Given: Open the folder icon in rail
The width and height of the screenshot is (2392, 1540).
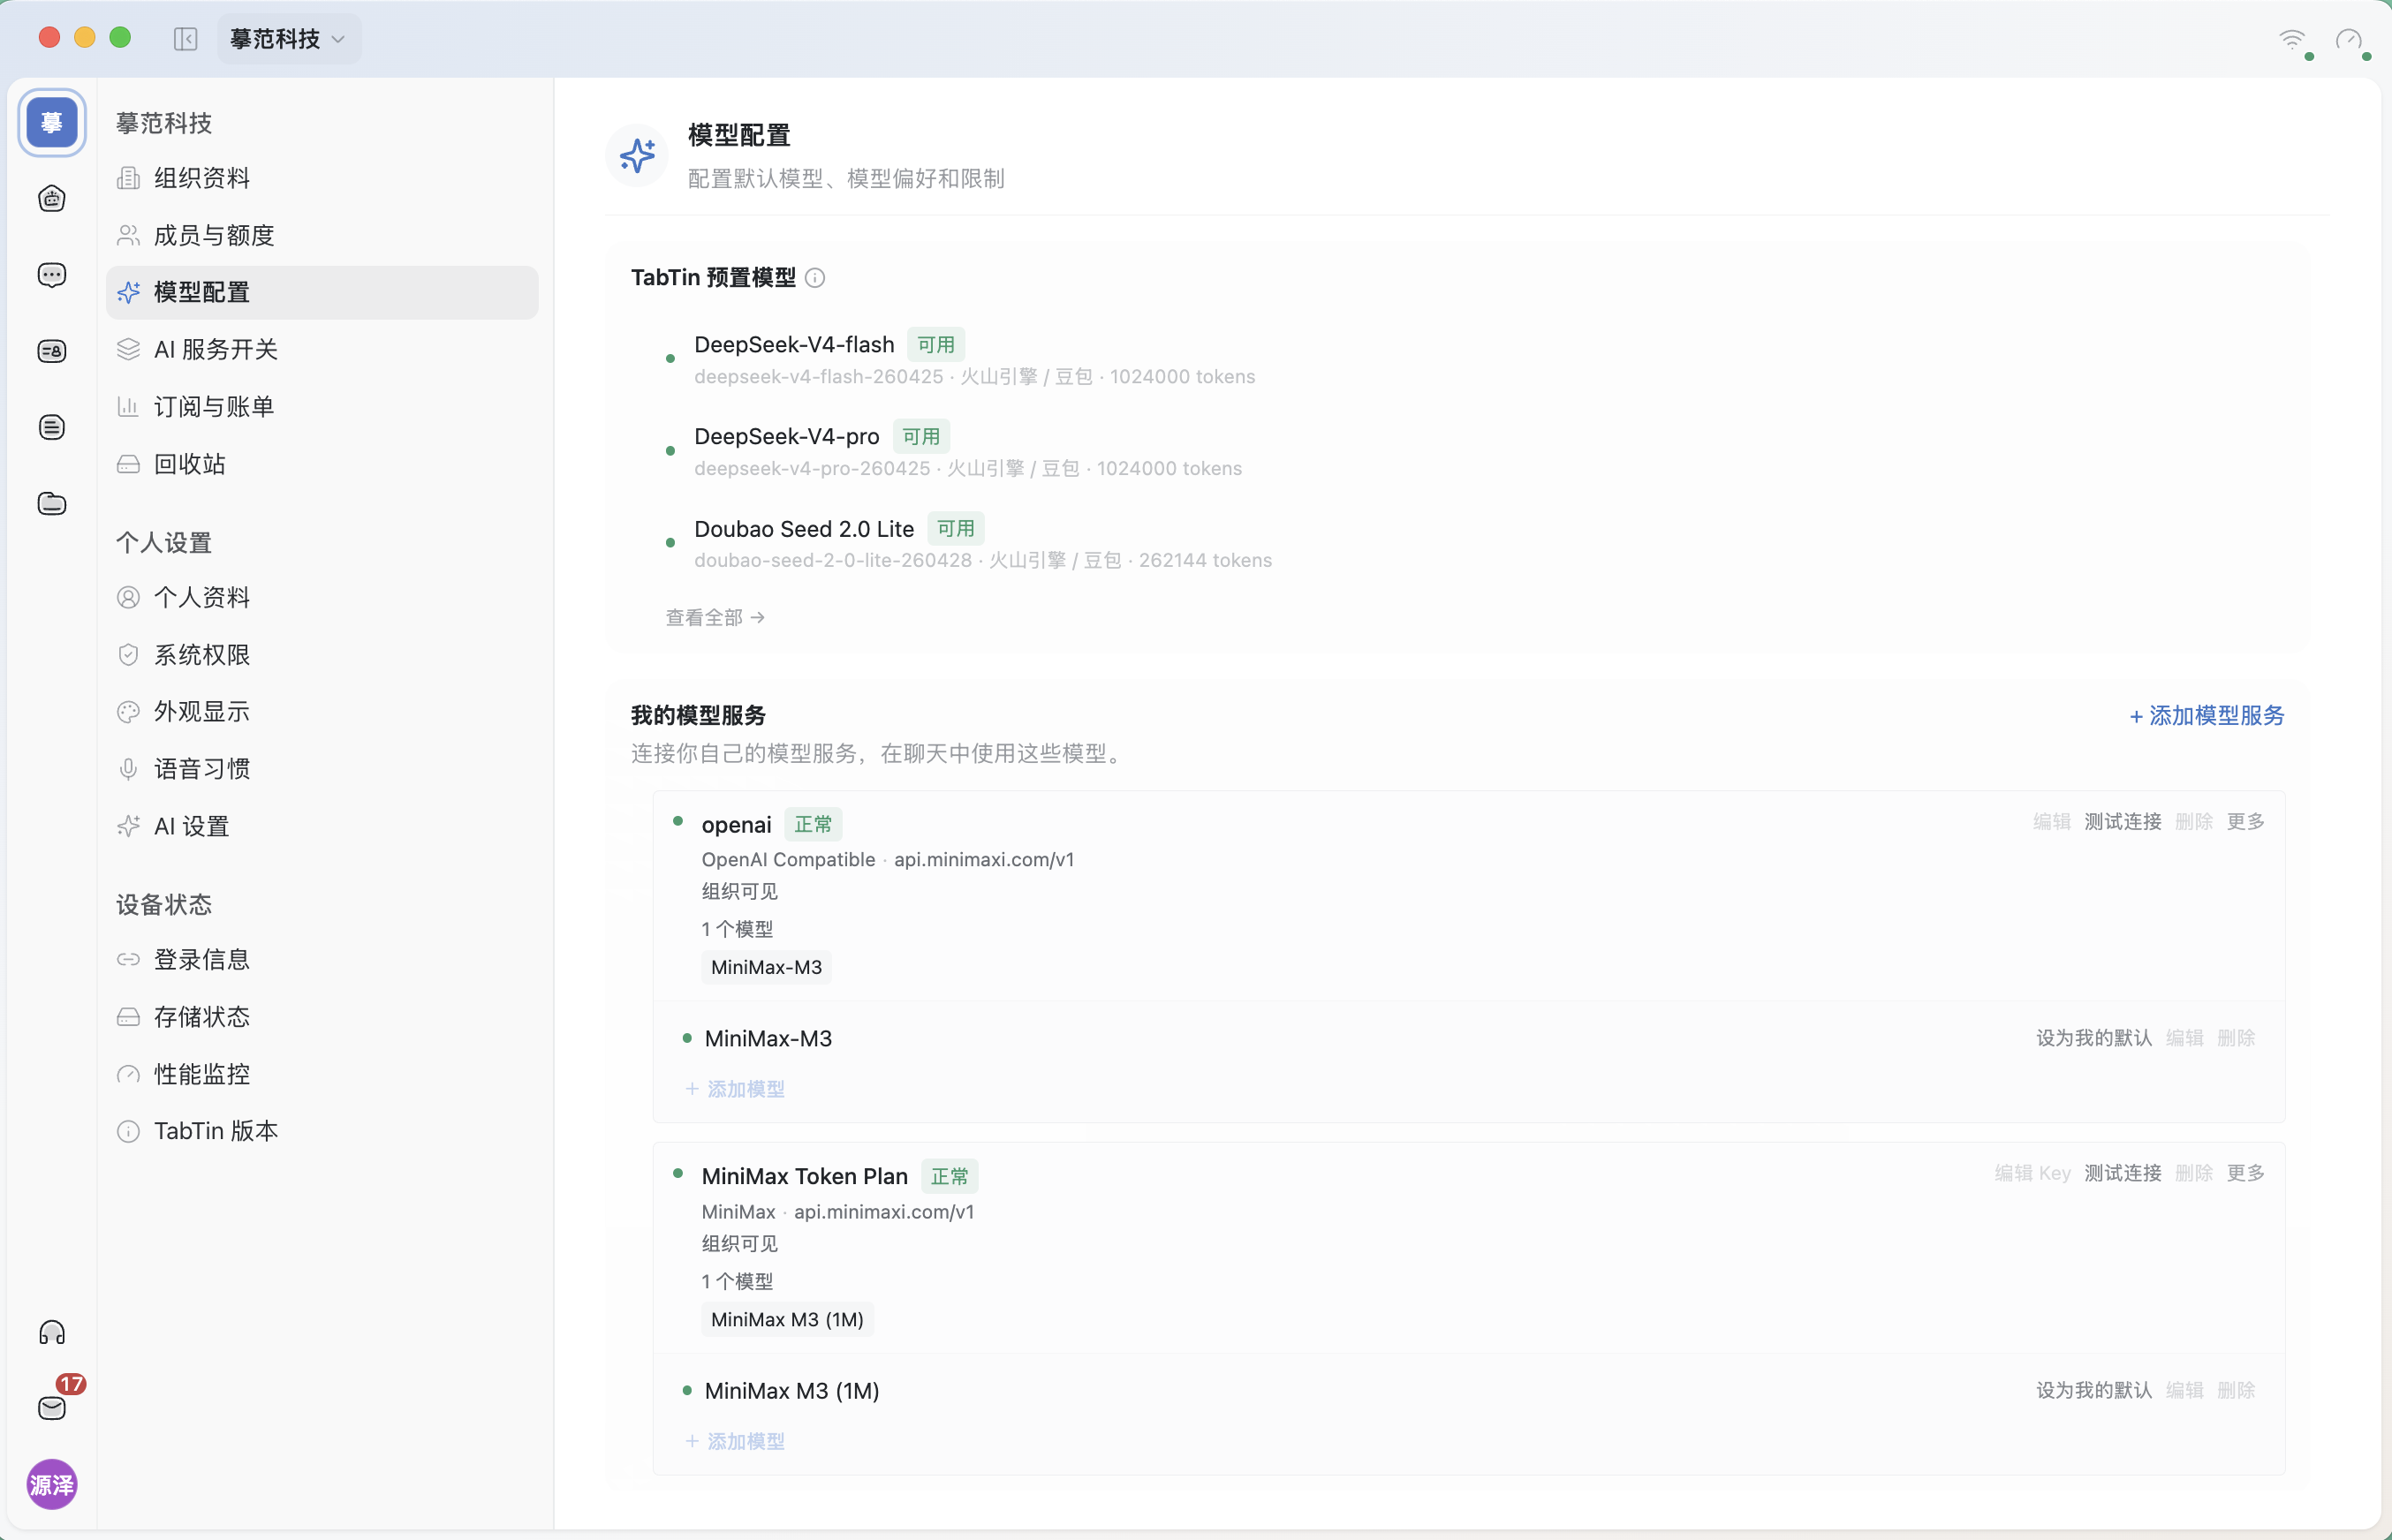Looking at the screenshot, I should (x=52, y=503).
